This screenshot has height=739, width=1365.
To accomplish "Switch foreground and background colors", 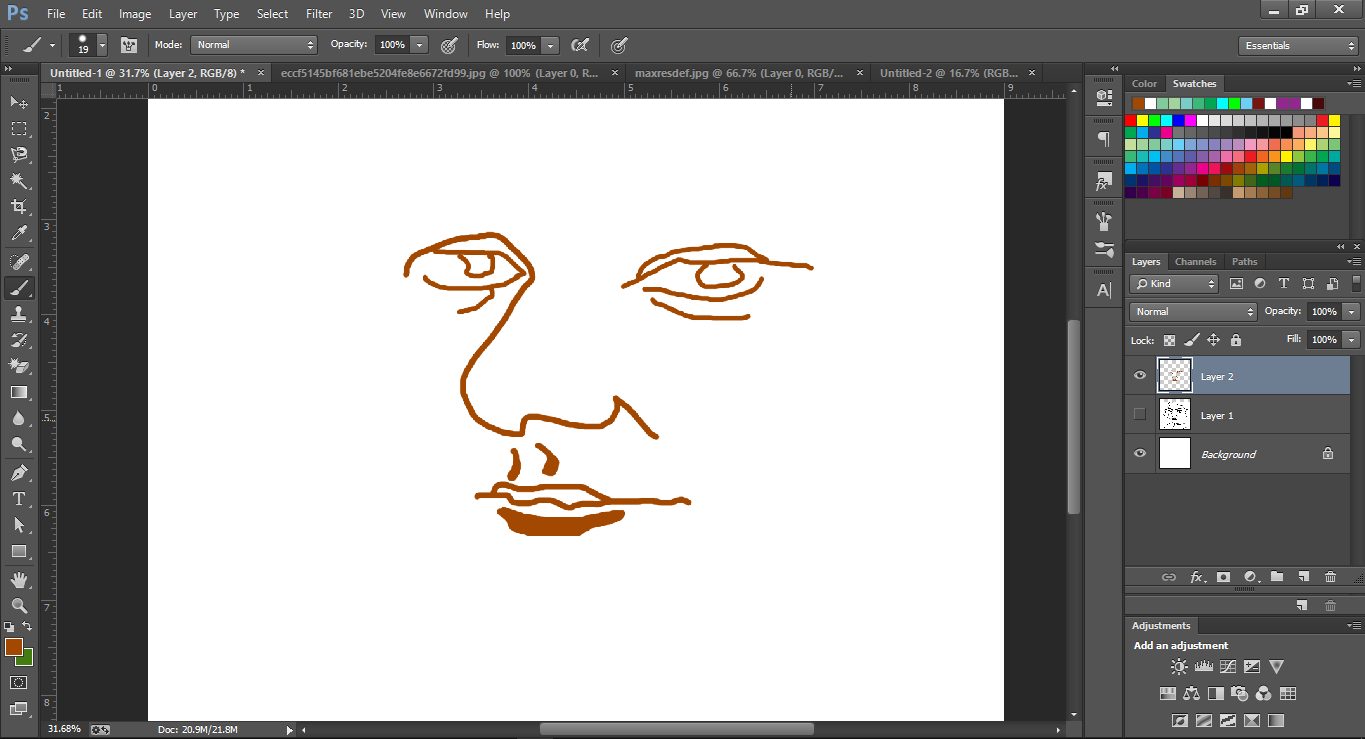I will click(x=28, y=627).
